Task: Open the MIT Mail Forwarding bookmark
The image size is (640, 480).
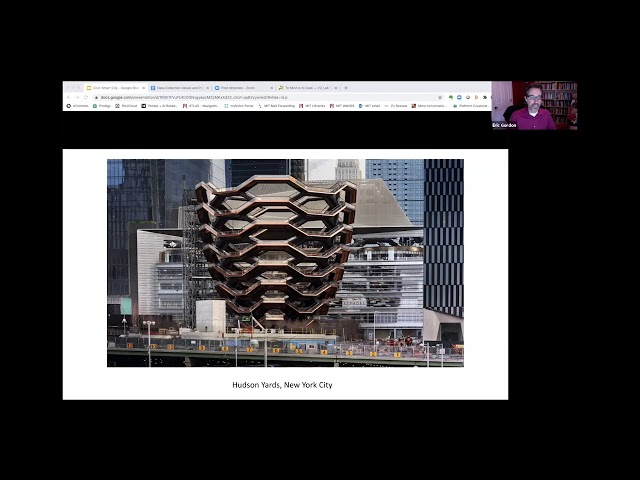Action: [x=276, y=106]
